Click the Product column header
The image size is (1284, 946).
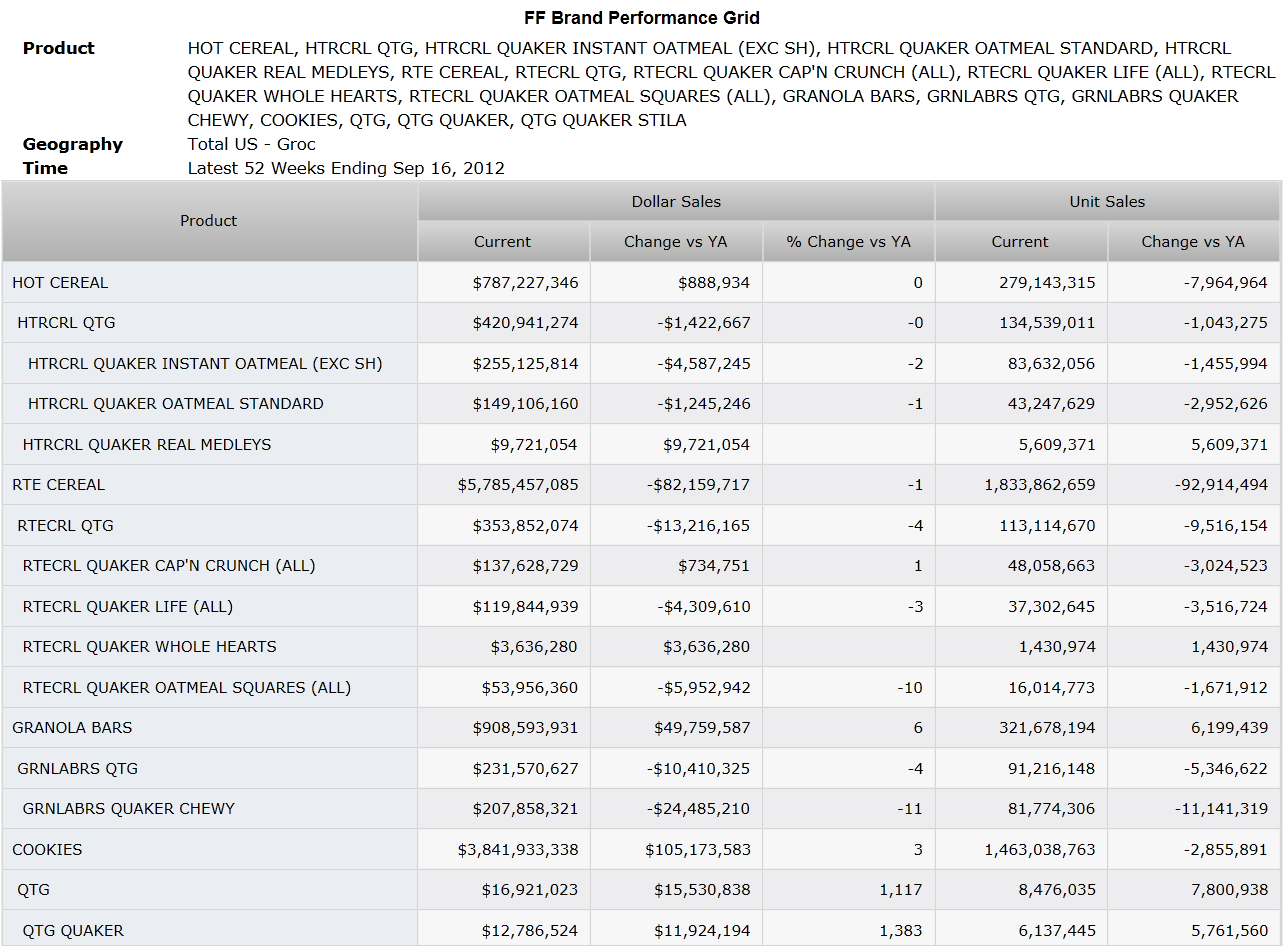point(209,221)
